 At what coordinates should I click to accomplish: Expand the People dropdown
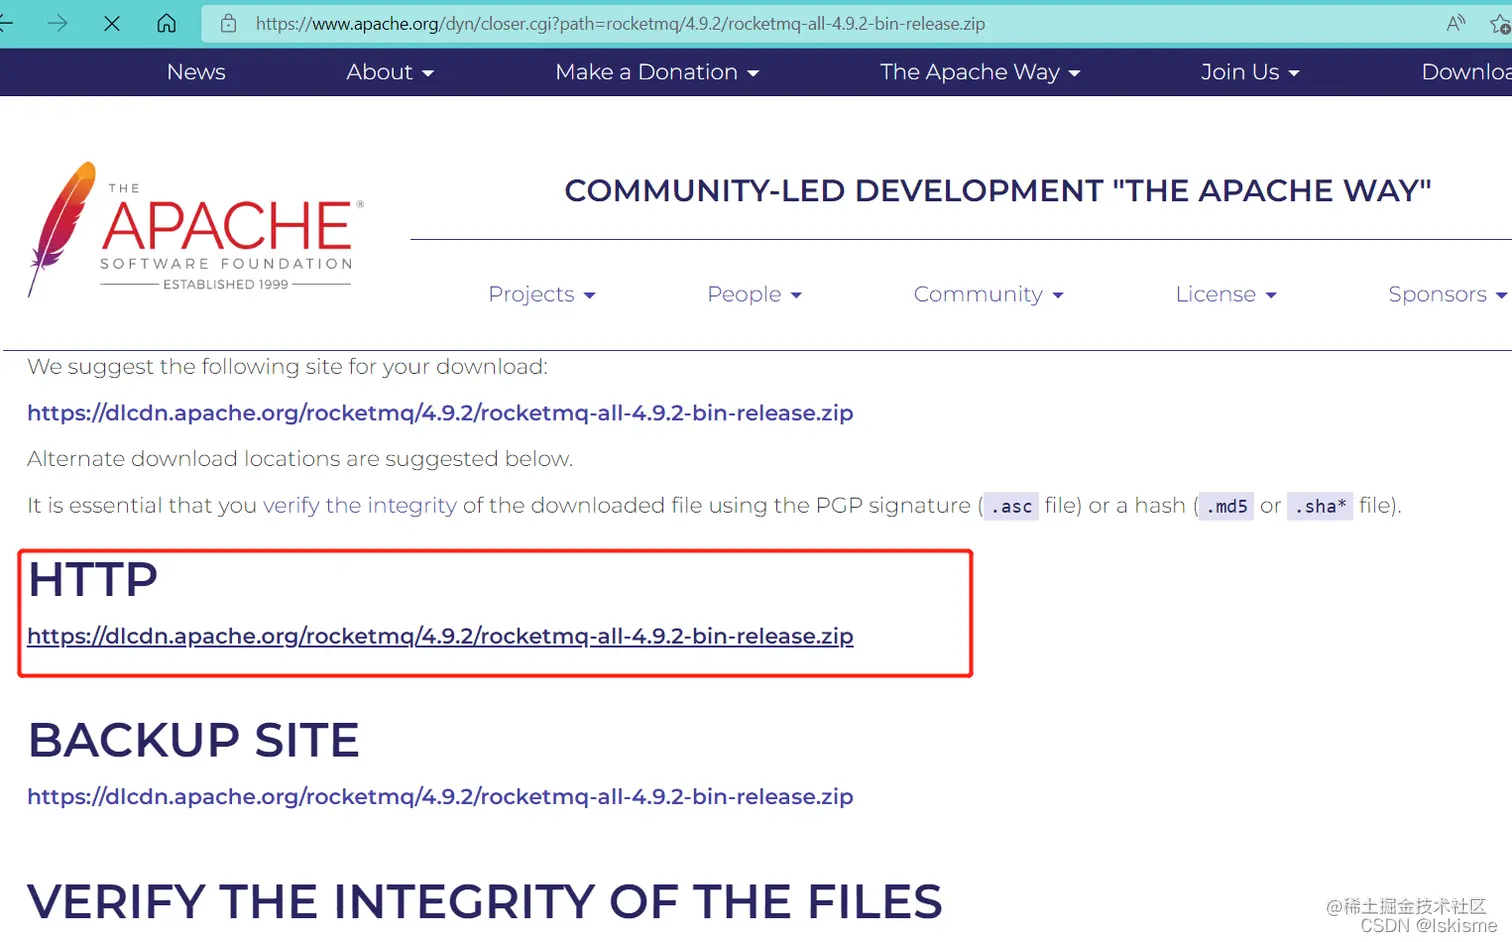(755, 294)
